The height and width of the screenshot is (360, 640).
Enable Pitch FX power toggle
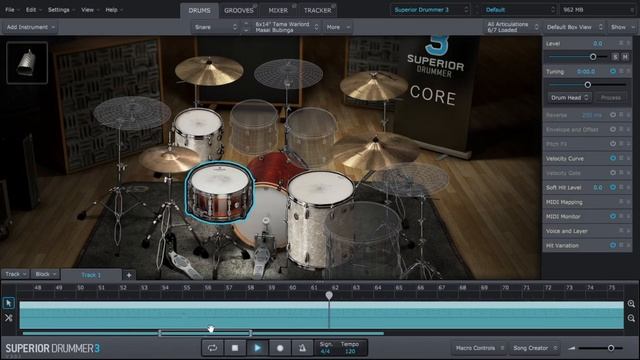(613, 144)
